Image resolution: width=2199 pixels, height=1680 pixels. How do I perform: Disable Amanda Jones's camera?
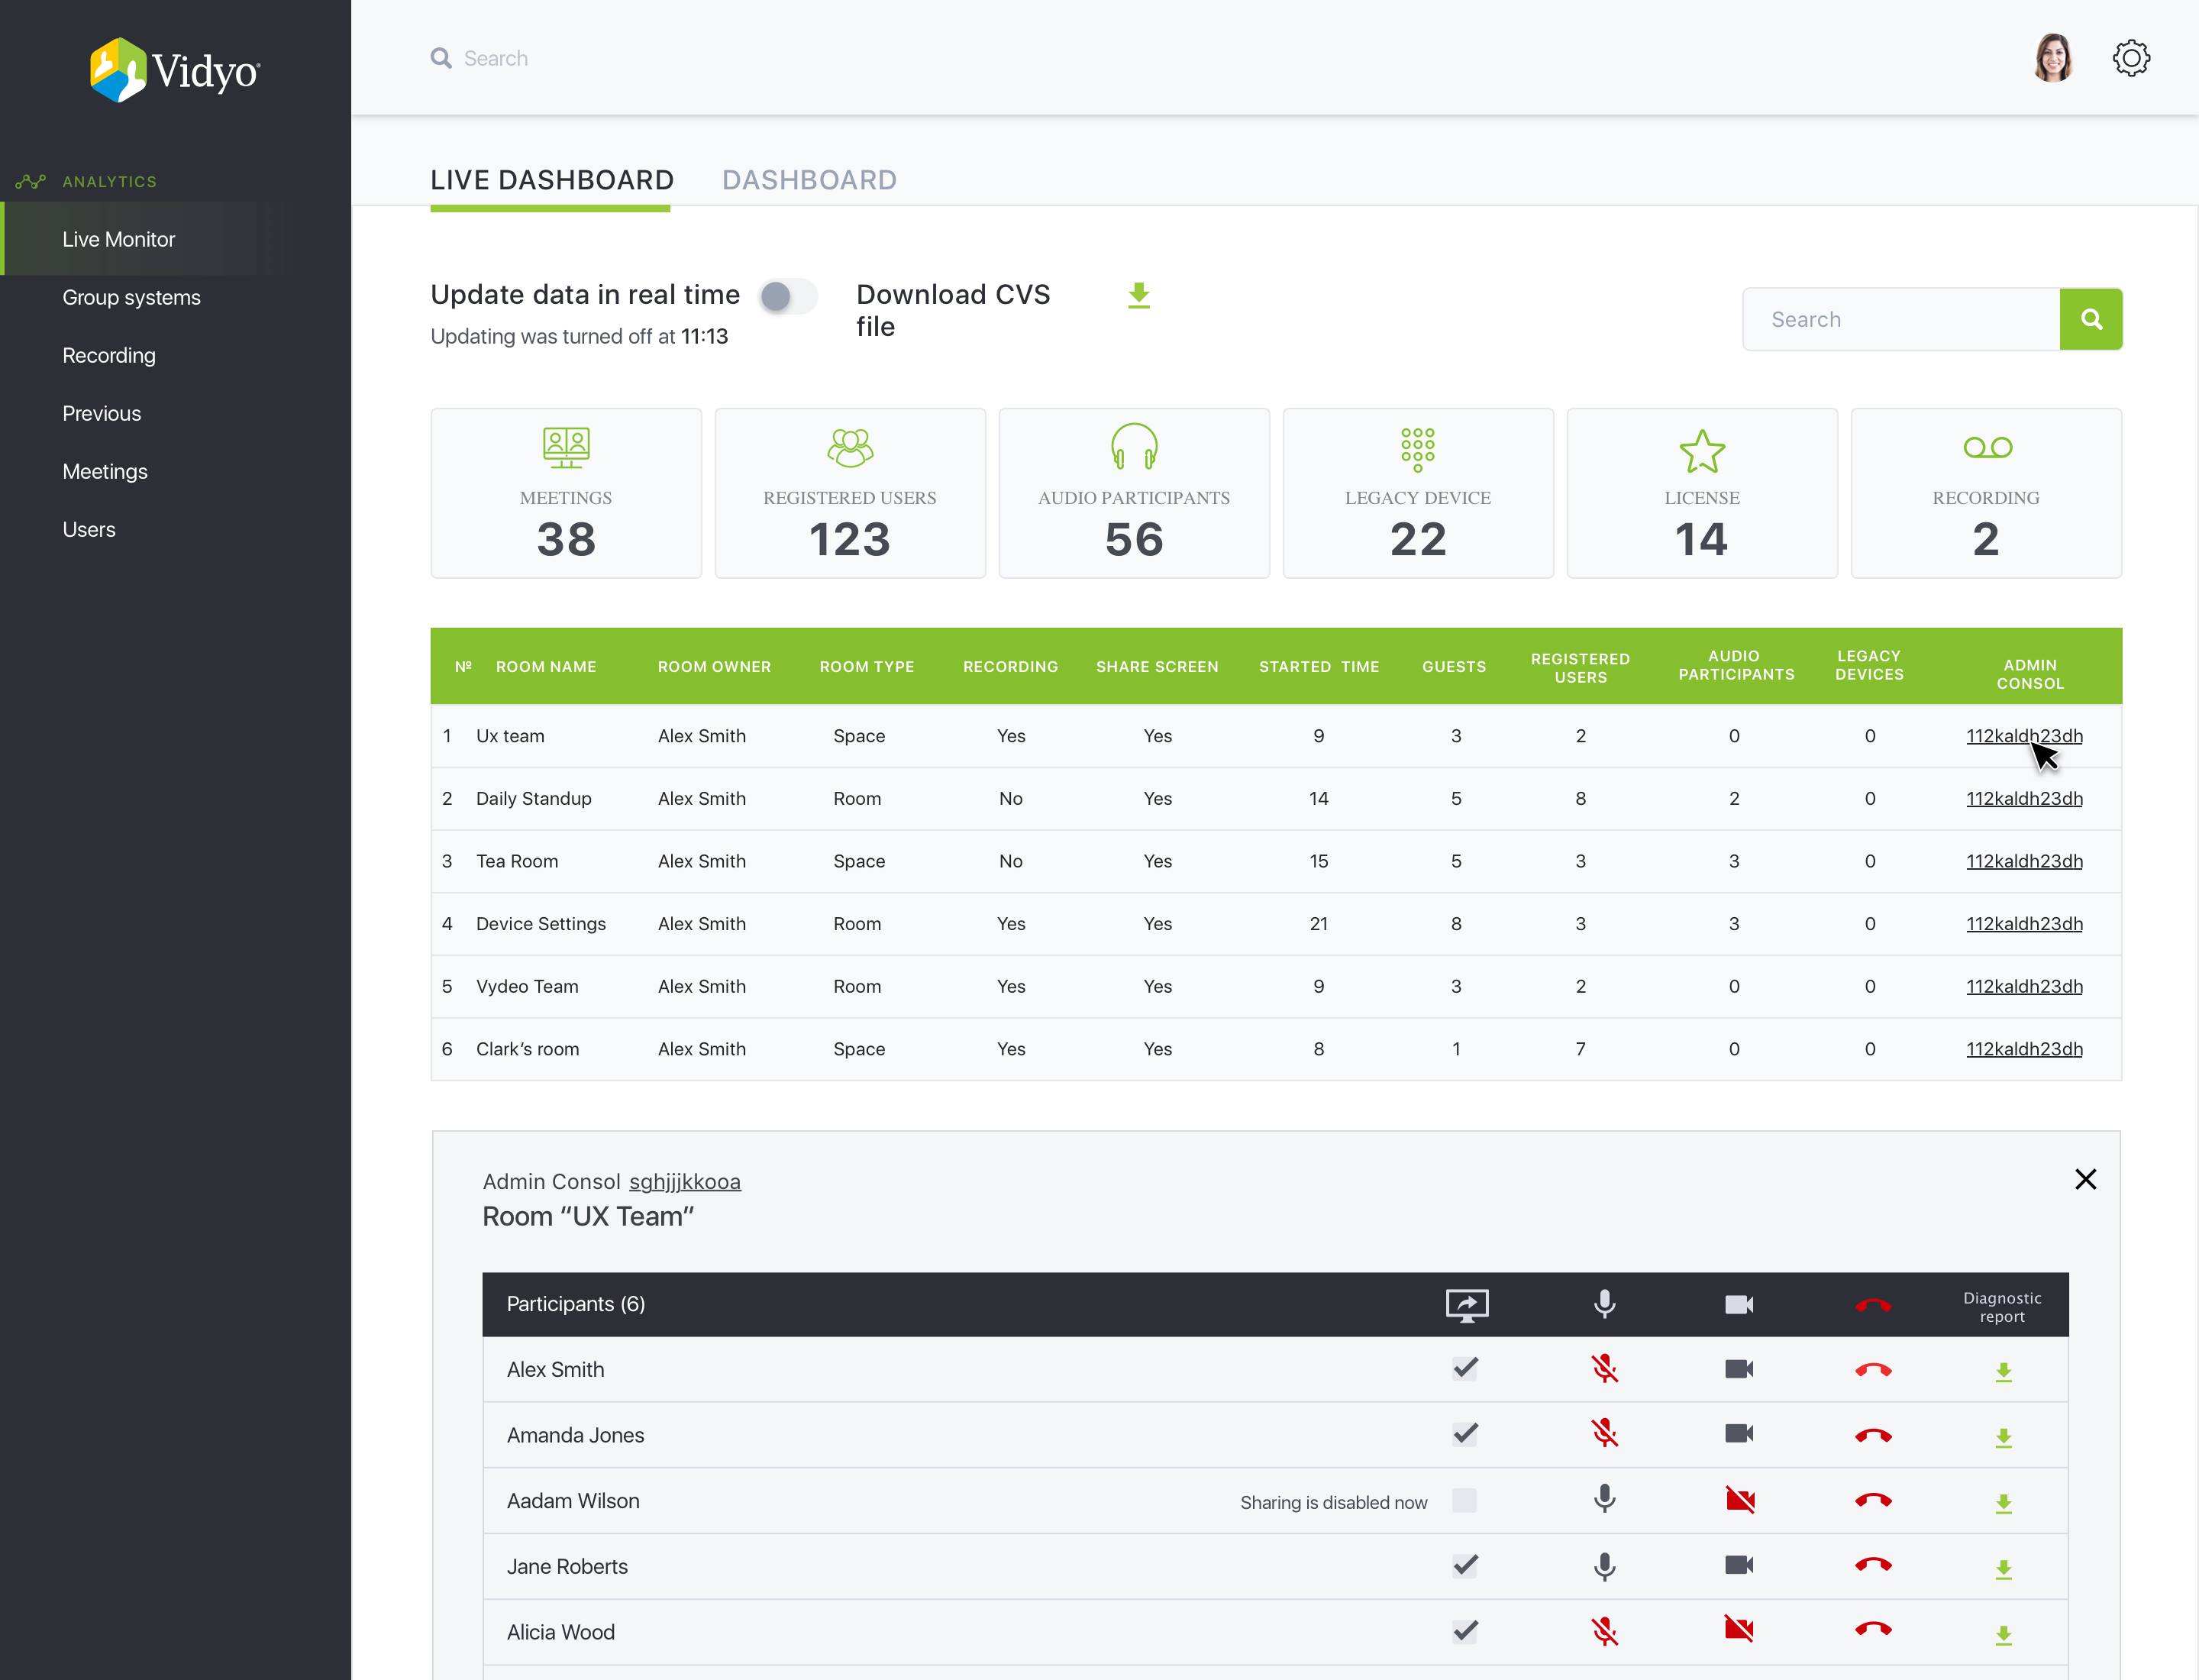point(1739,1434)
